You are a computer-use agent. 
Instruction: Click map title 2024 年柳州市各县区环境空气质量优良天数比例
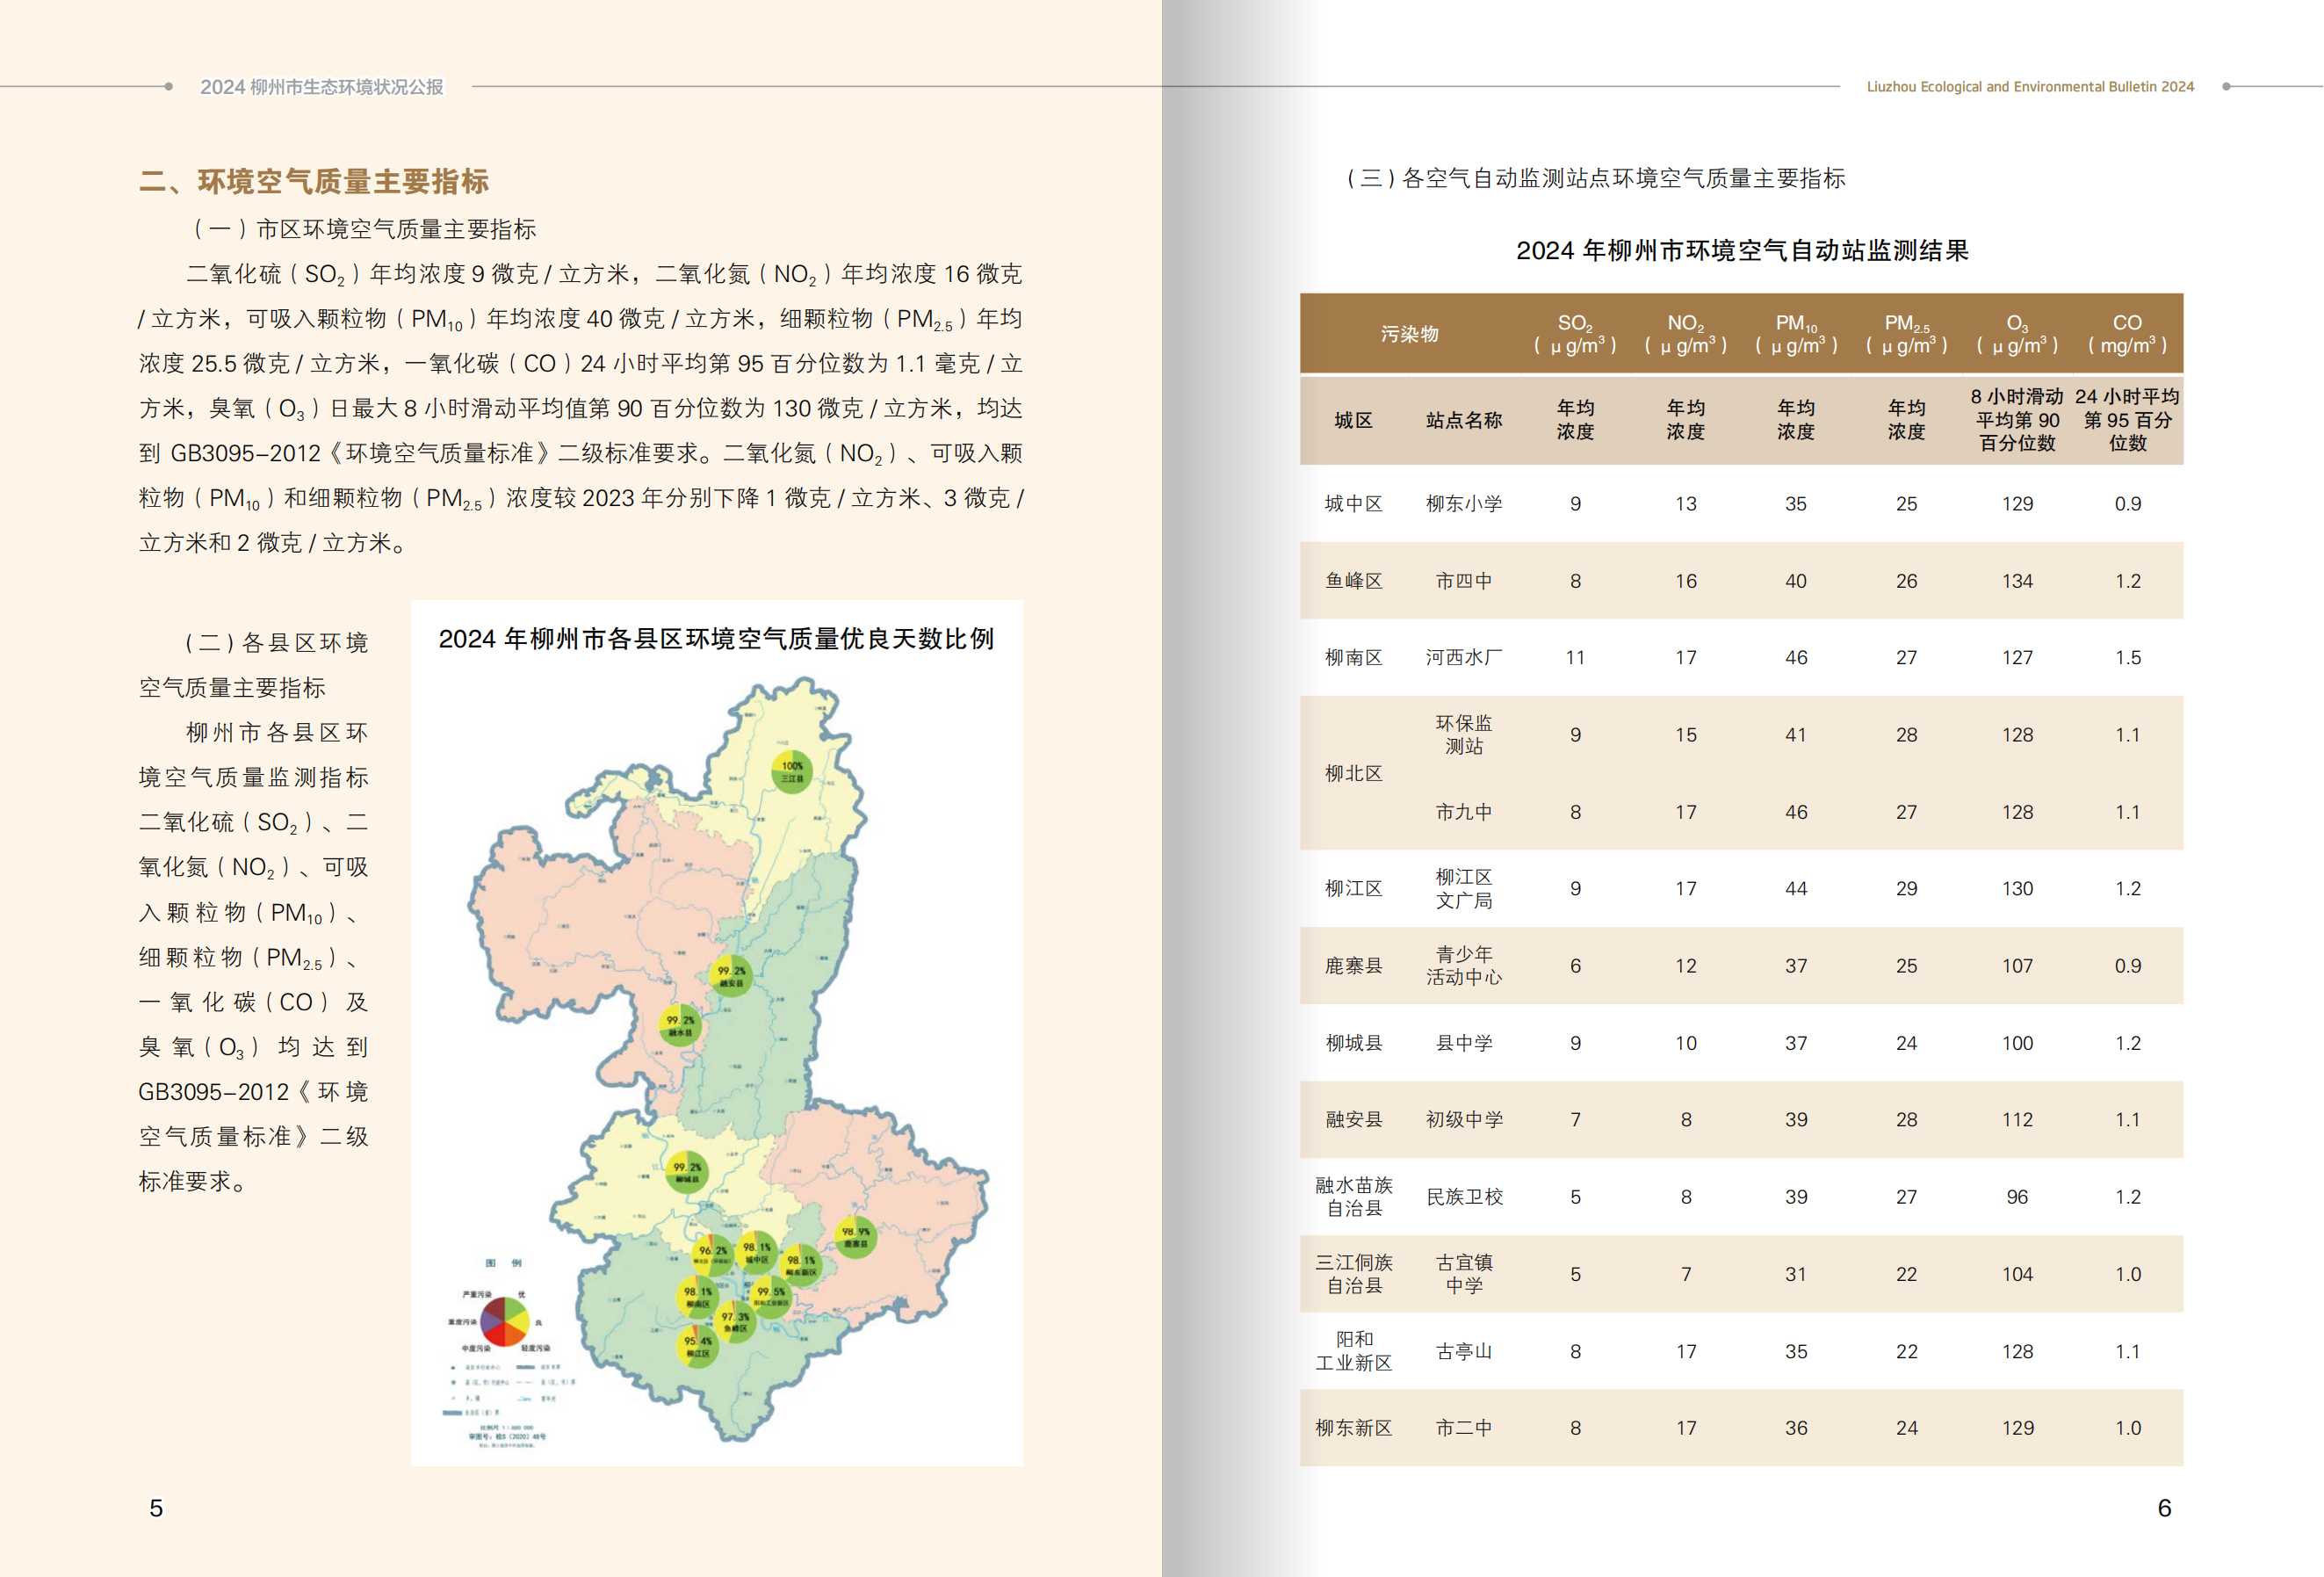[716, 639]
